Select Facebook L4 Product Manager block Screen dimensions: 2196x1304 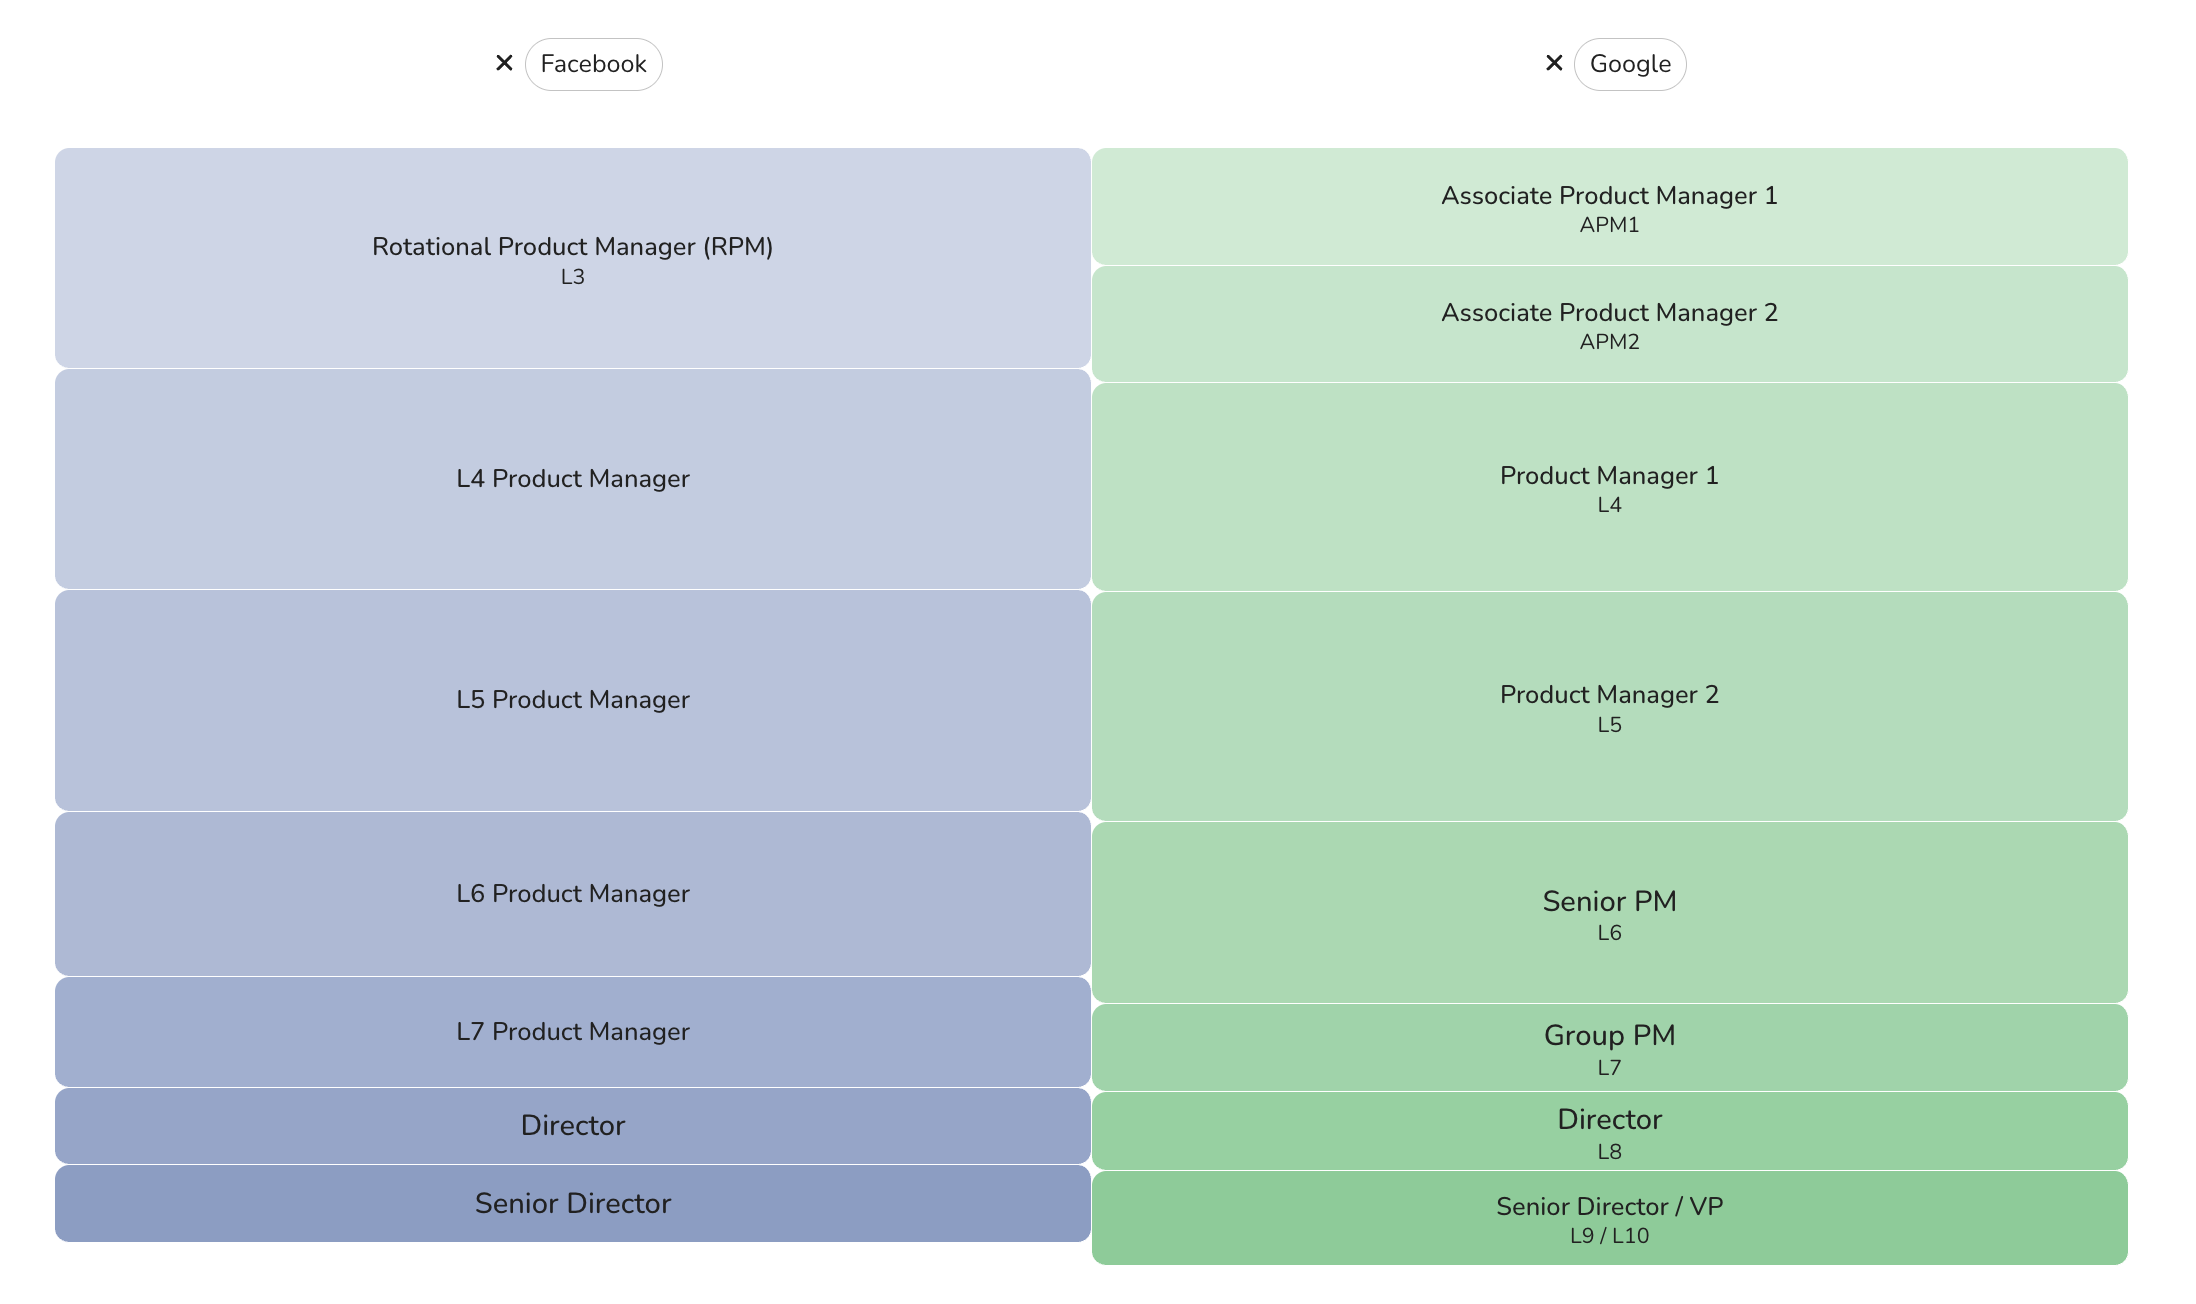tap(572, 479)
